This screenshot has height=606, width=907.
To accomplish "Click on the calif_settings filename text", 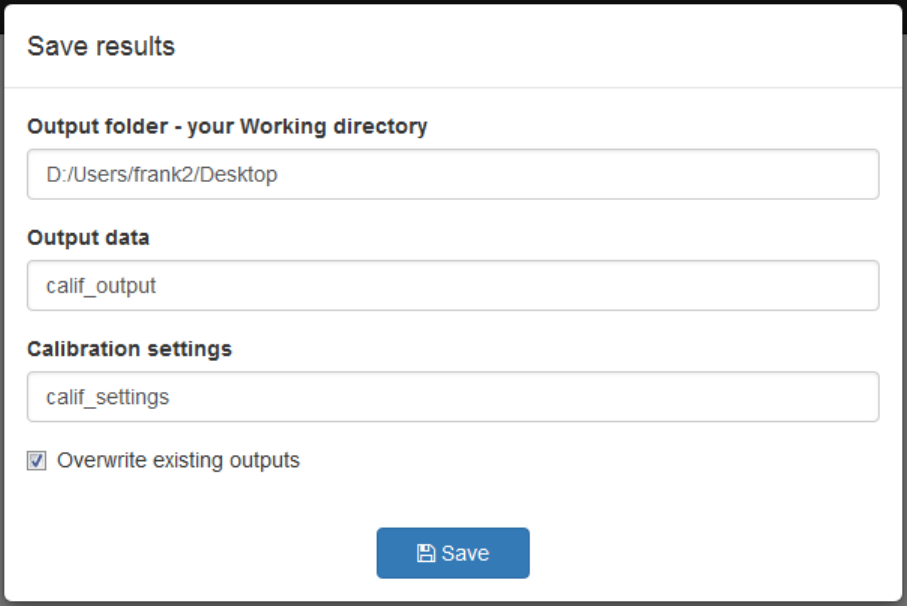I will [x=108, y=397].
